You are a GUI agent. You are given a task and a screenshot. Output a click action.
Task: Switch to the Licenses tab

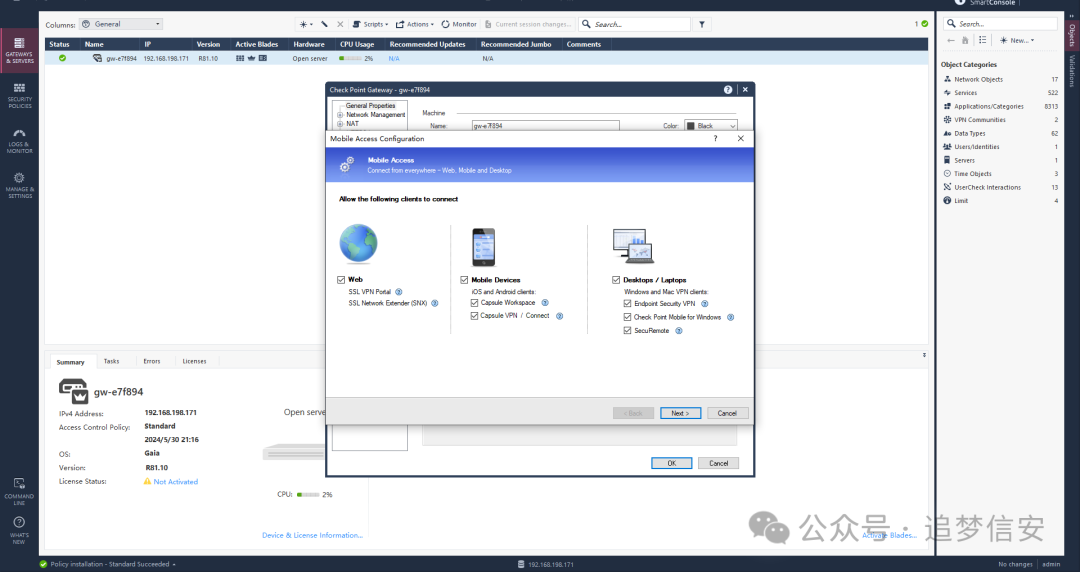[x=194, y=361]
